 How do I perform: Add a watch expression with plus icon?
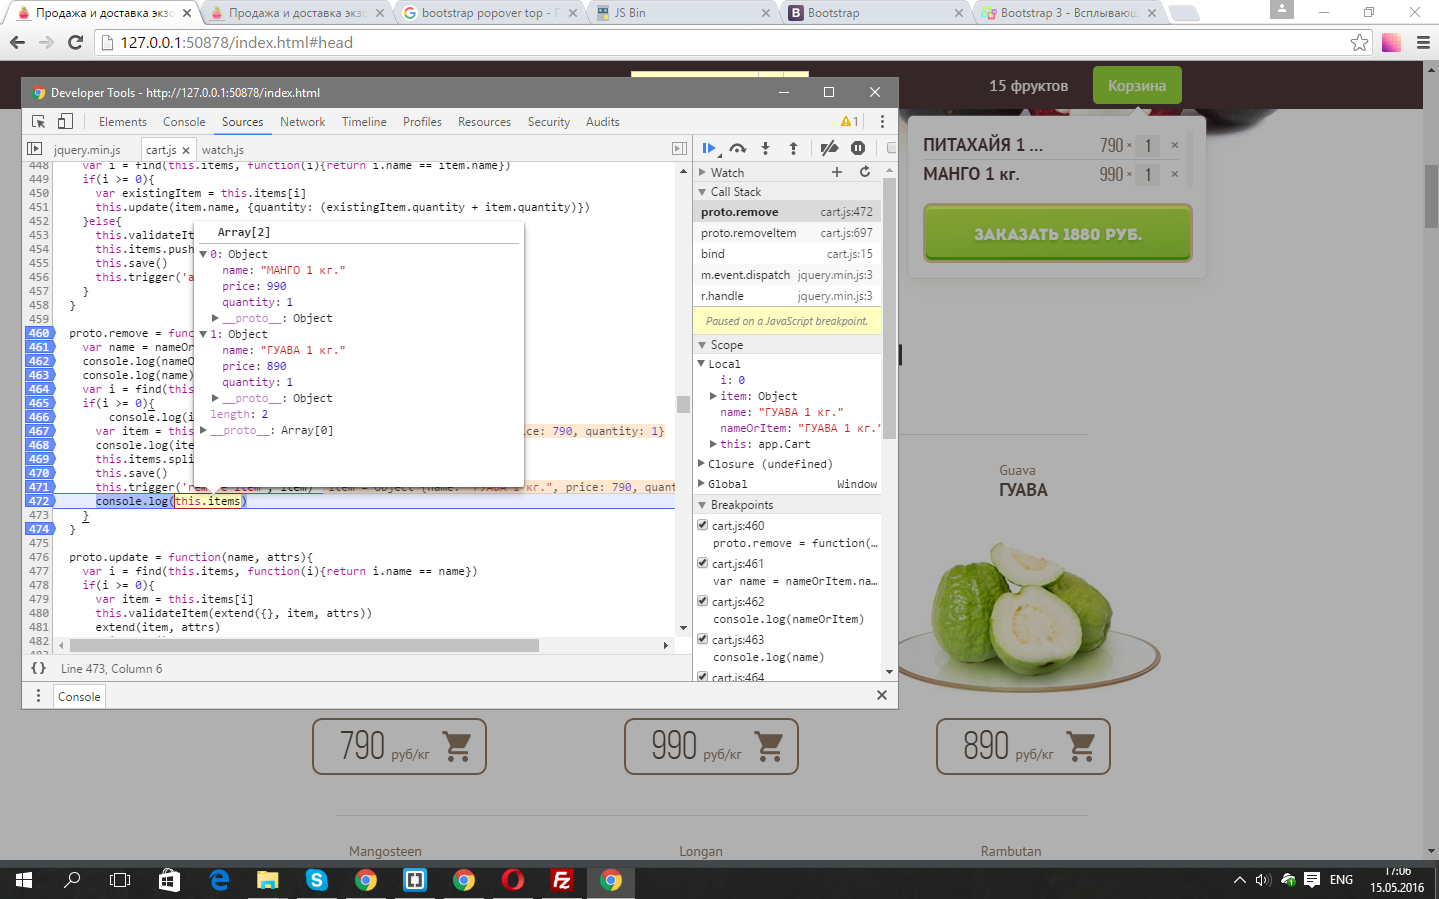[837, 172]
